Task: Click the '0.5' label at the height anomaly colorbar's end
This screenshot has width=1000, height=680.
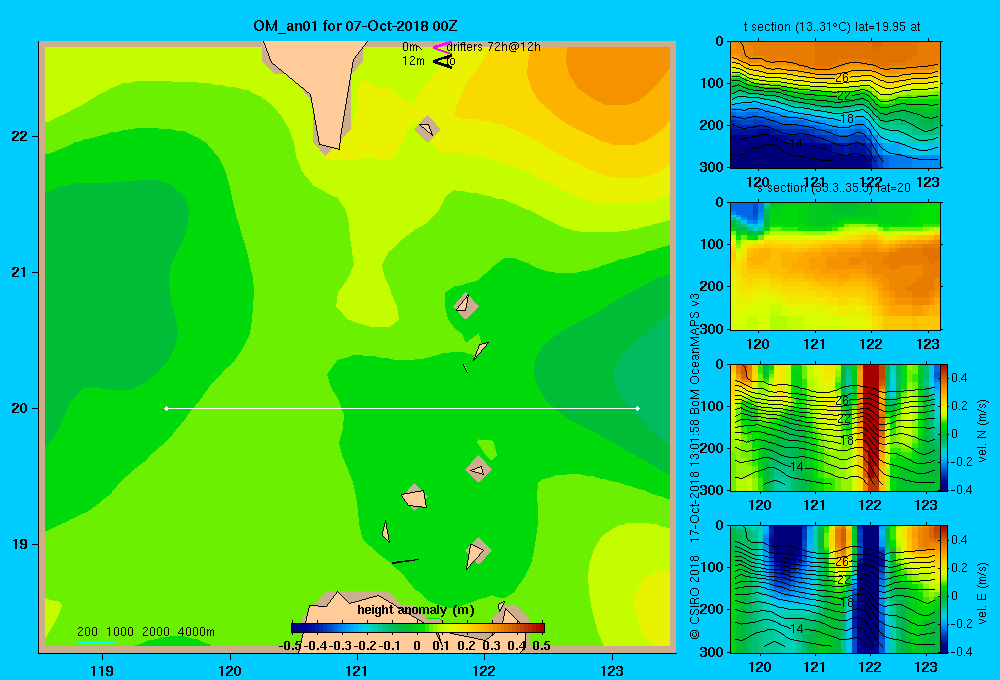Action: click(x=541, y=646)
